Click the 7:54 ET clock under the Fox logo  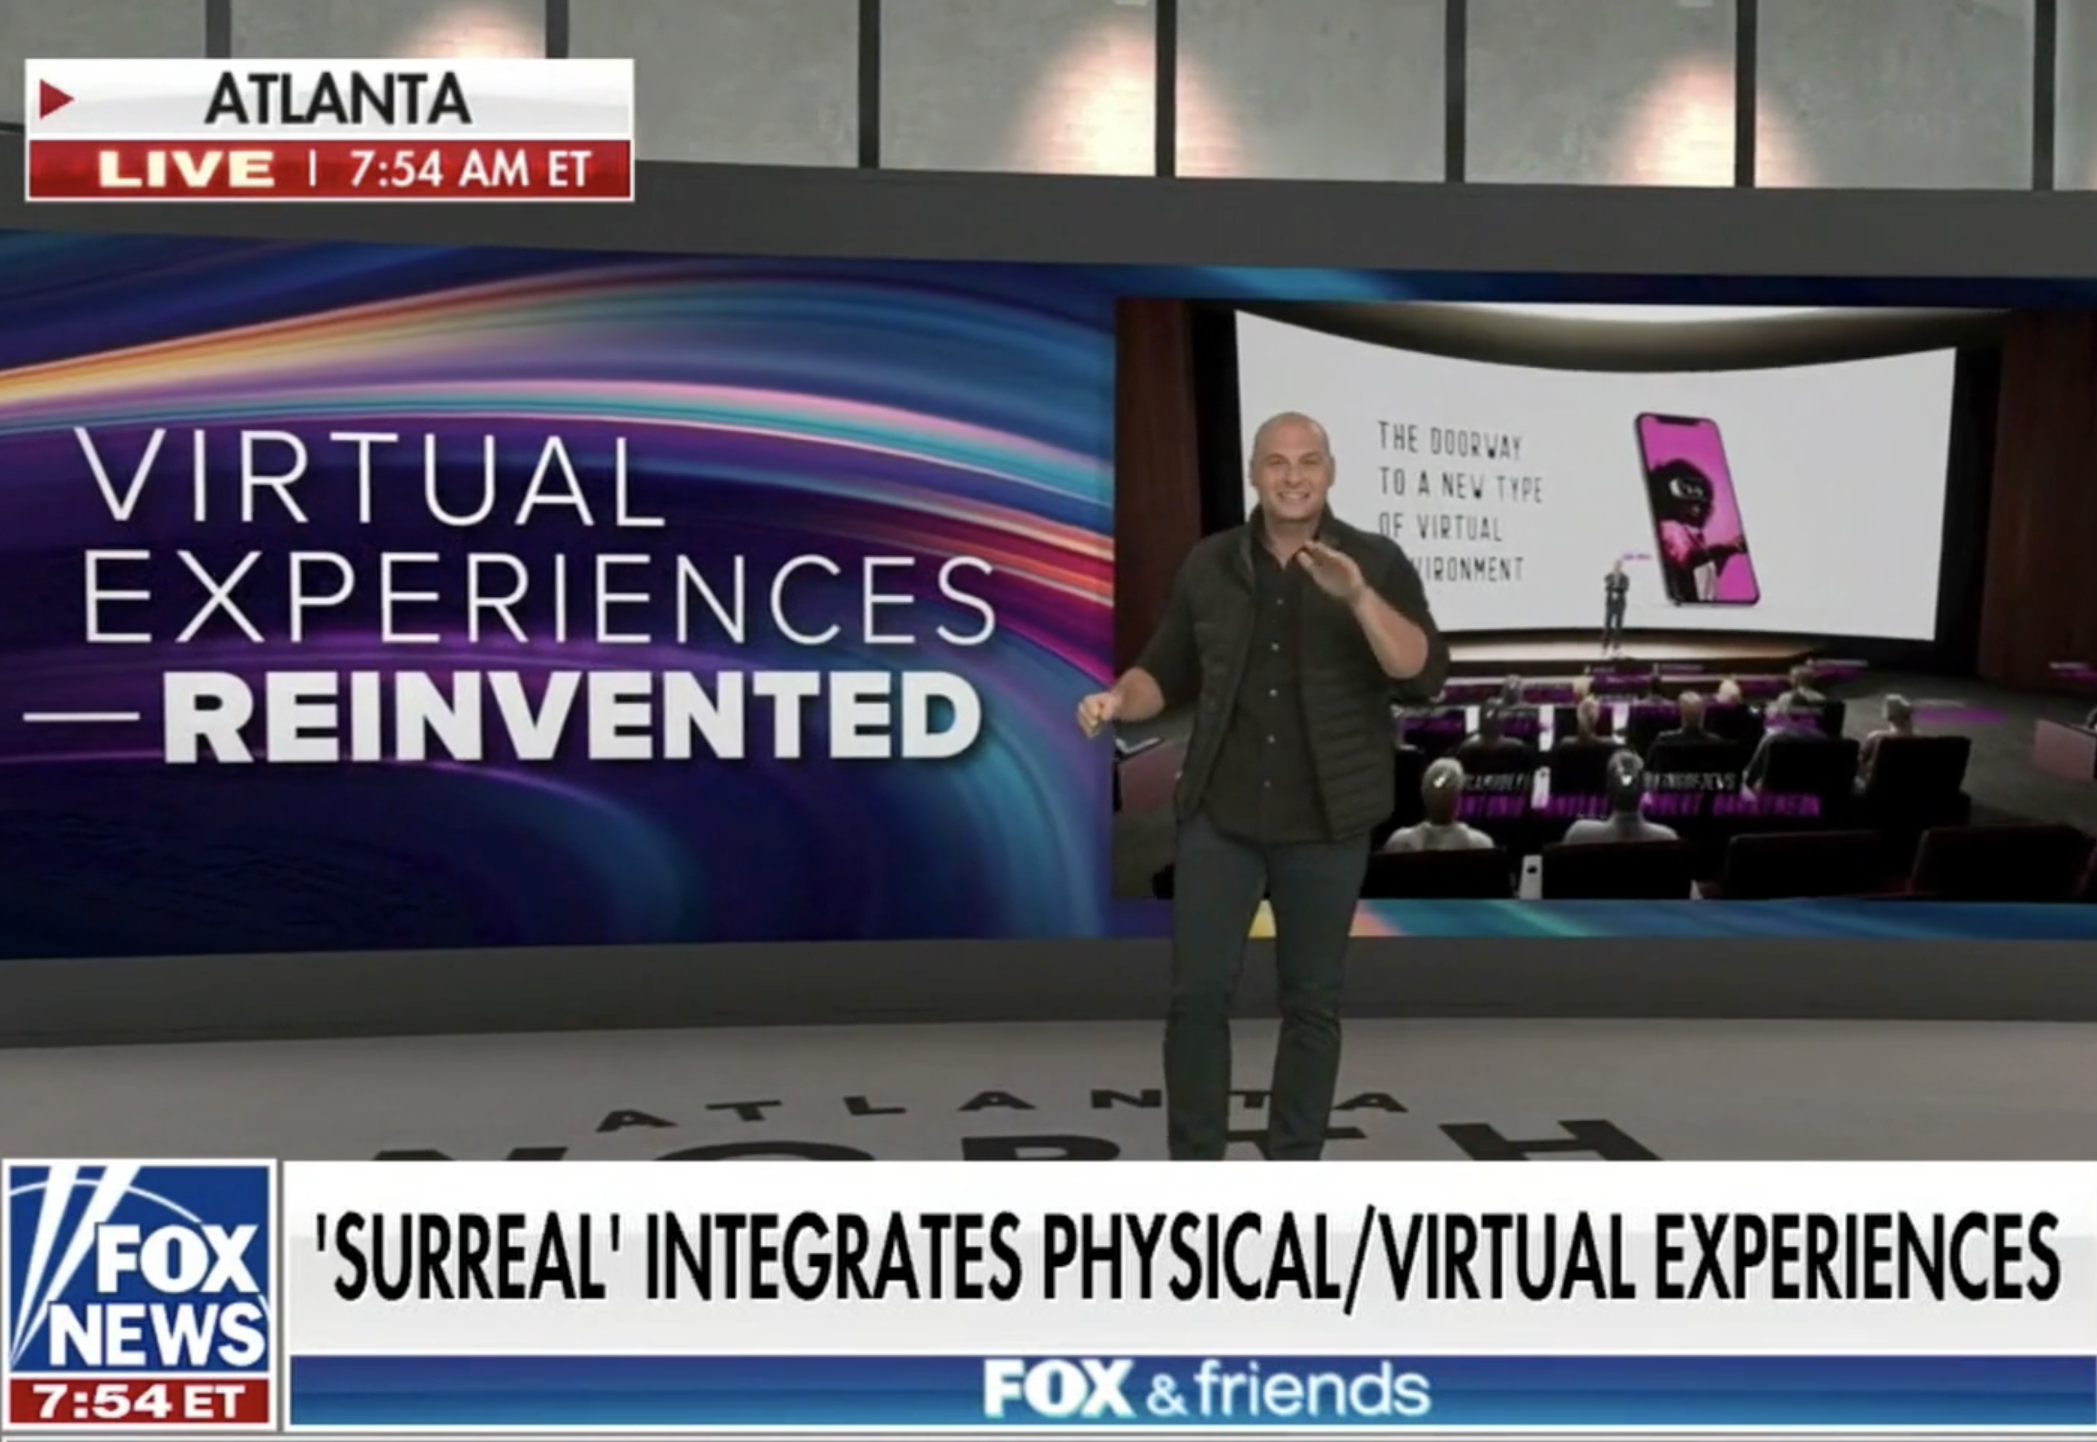[x=140, y=1402]
